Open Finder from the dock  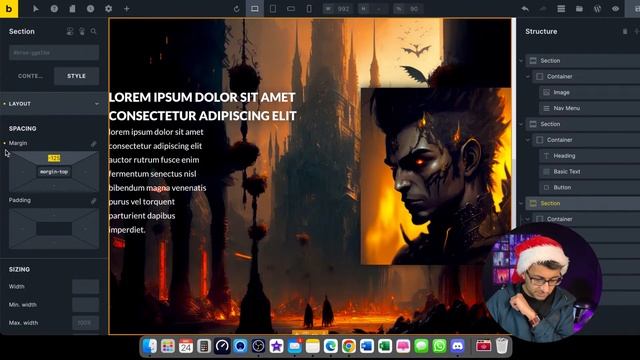(149, 346)
